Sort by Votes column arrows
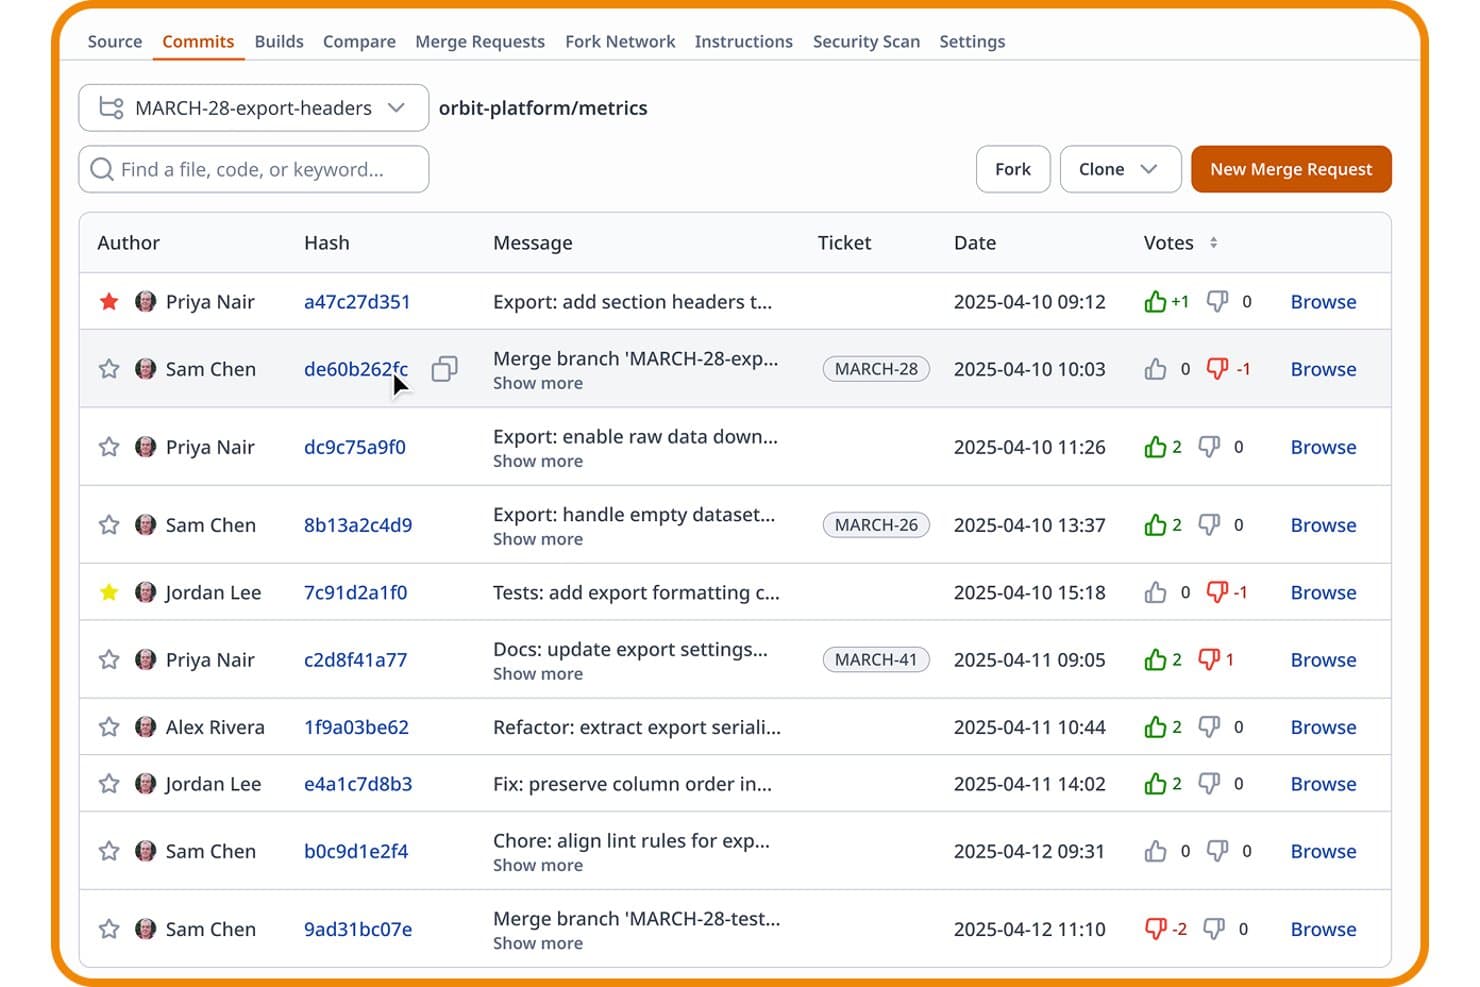The image size is (1480, 987). click(1213, 242)
